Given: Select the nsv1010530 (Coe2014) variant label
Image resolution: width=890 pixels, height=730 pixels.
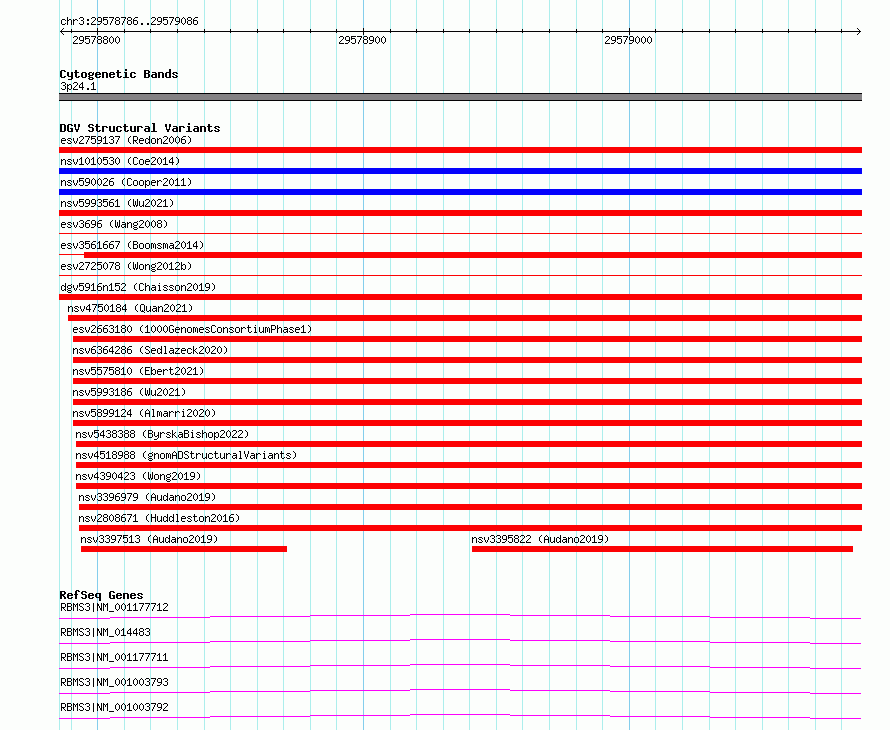Looking at the screenshot, I should [120, 161].
